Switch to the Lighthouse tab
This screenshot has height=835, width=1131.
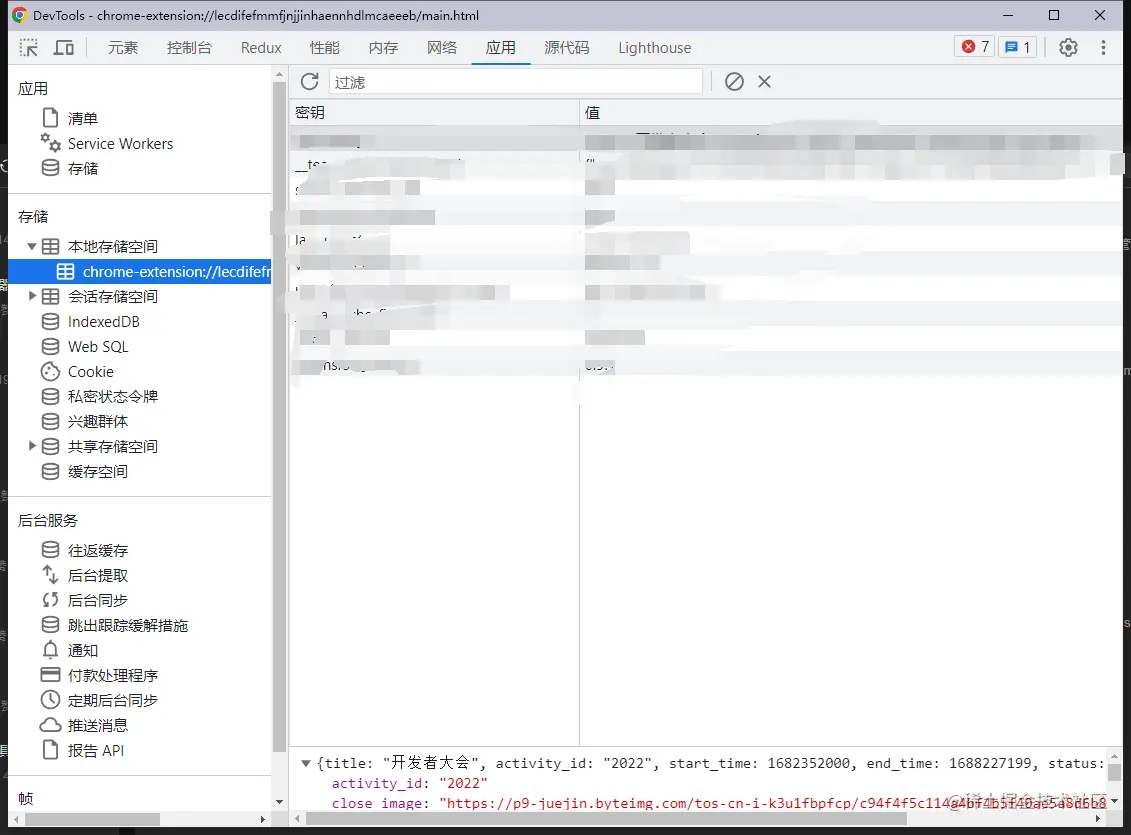pos(654,48)
